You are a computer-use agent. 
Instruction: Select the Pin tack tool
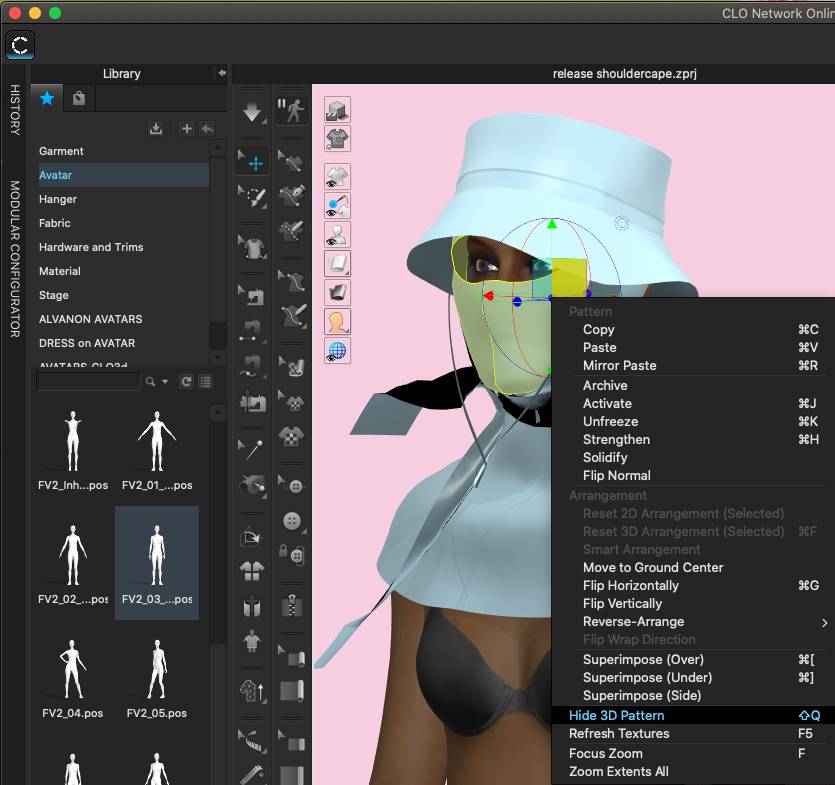click(x=252, y=450)
